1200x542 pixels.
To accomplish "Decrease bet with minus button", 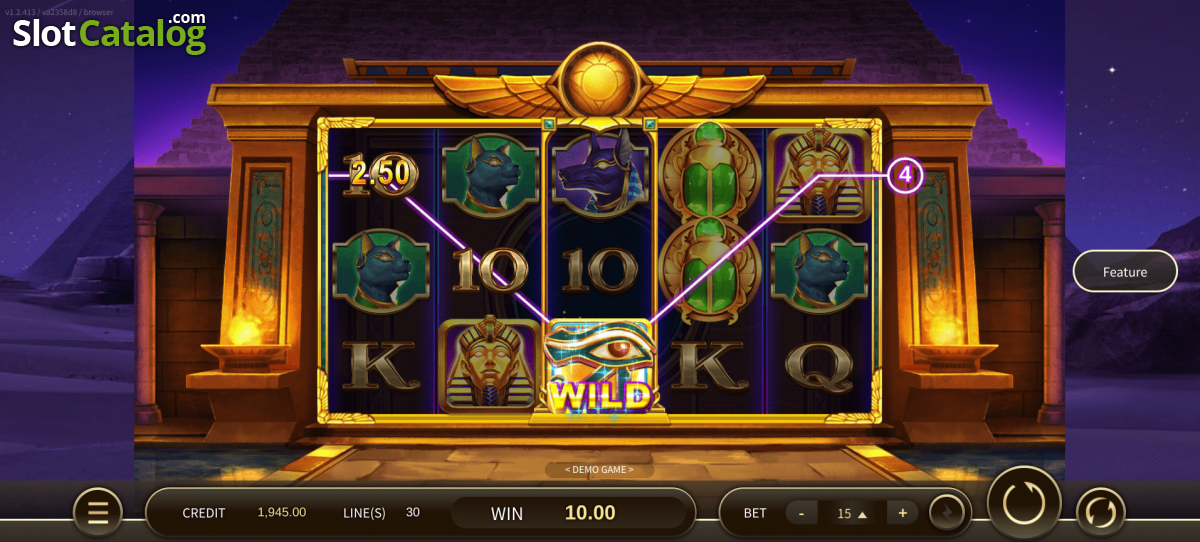I will tap(801, 513).
